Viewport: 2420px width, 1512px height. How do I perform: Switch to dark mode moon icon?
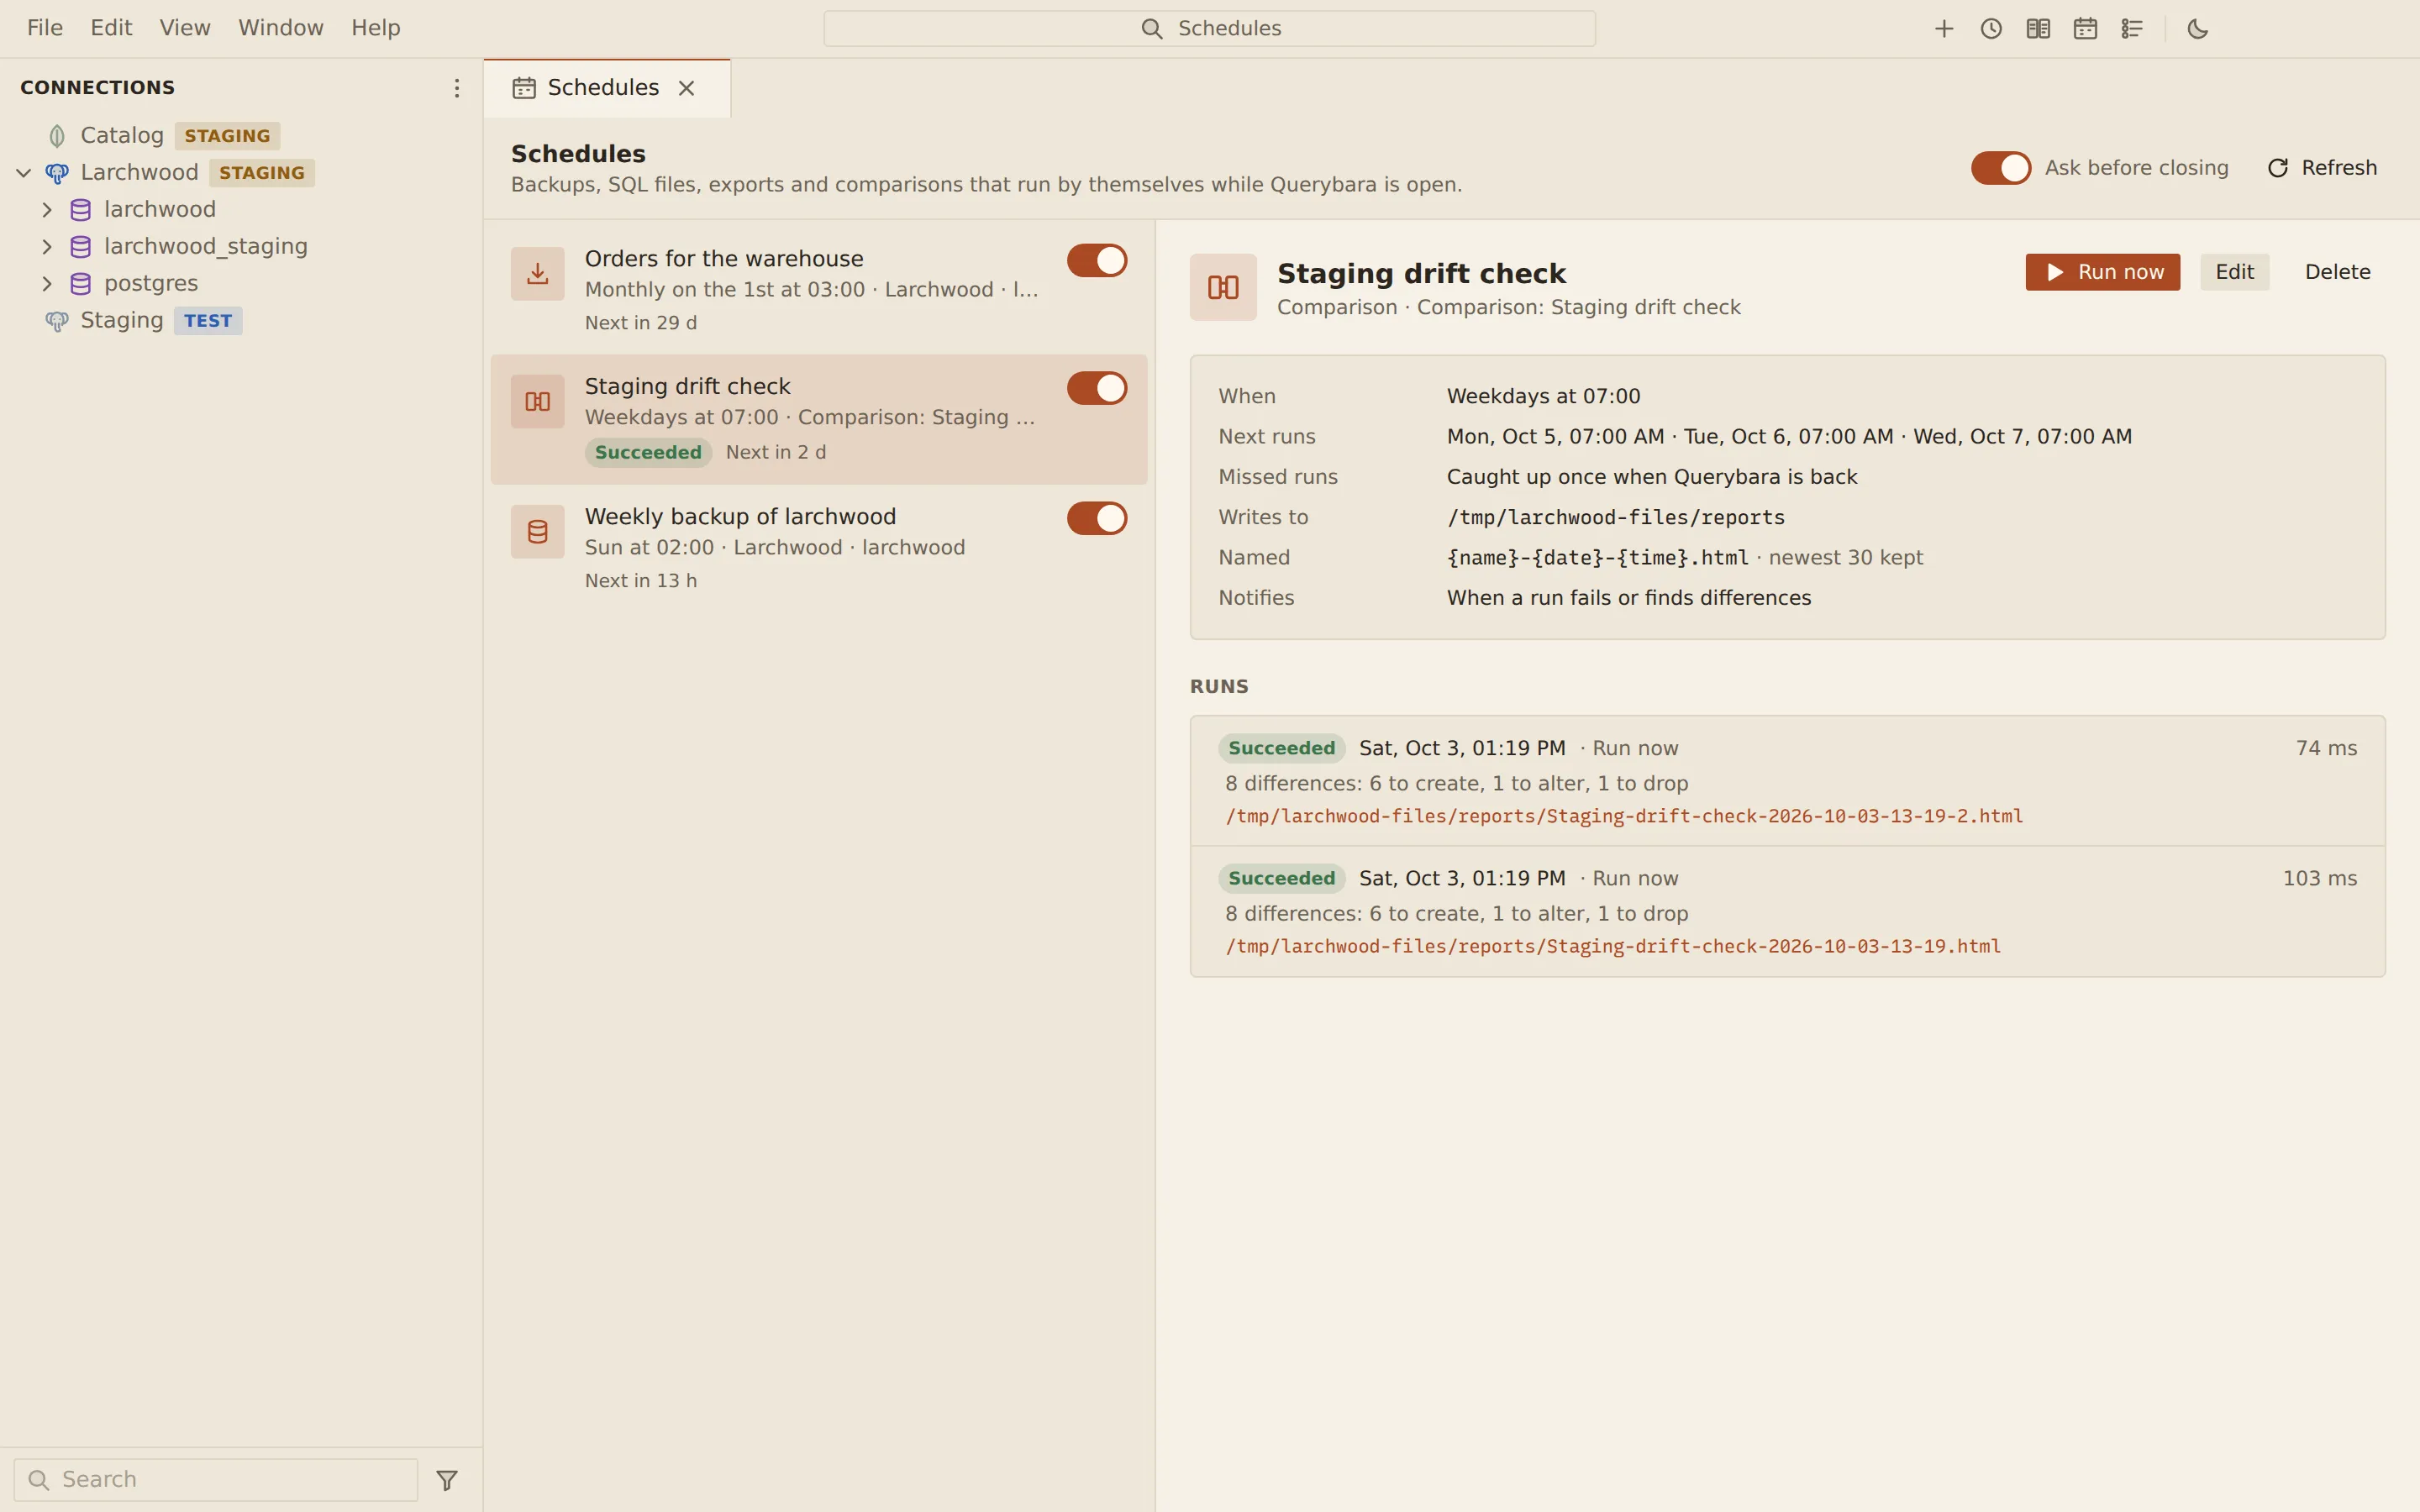2197,29
